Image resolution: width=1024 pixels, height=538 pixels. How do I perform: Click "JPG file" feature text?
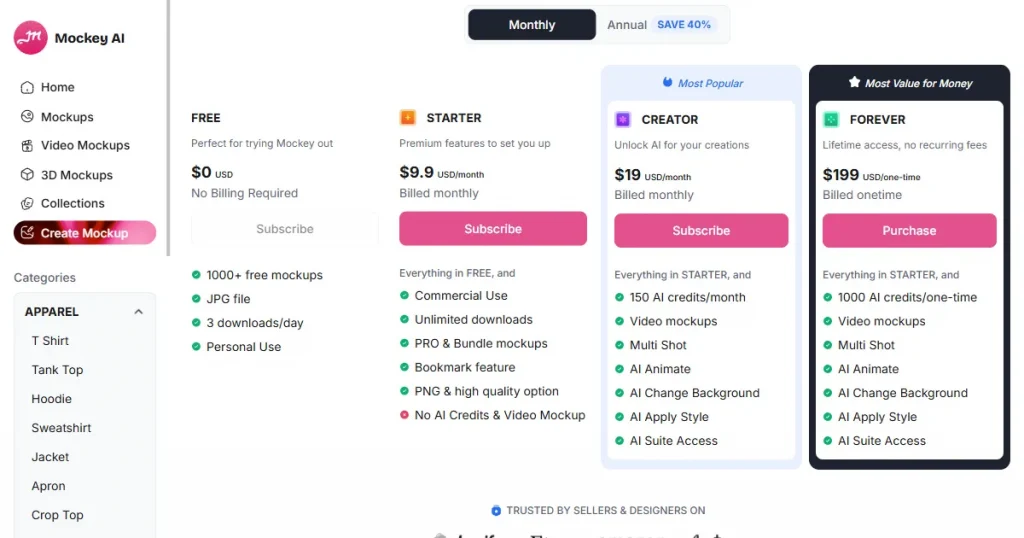[x=228, y=299]
